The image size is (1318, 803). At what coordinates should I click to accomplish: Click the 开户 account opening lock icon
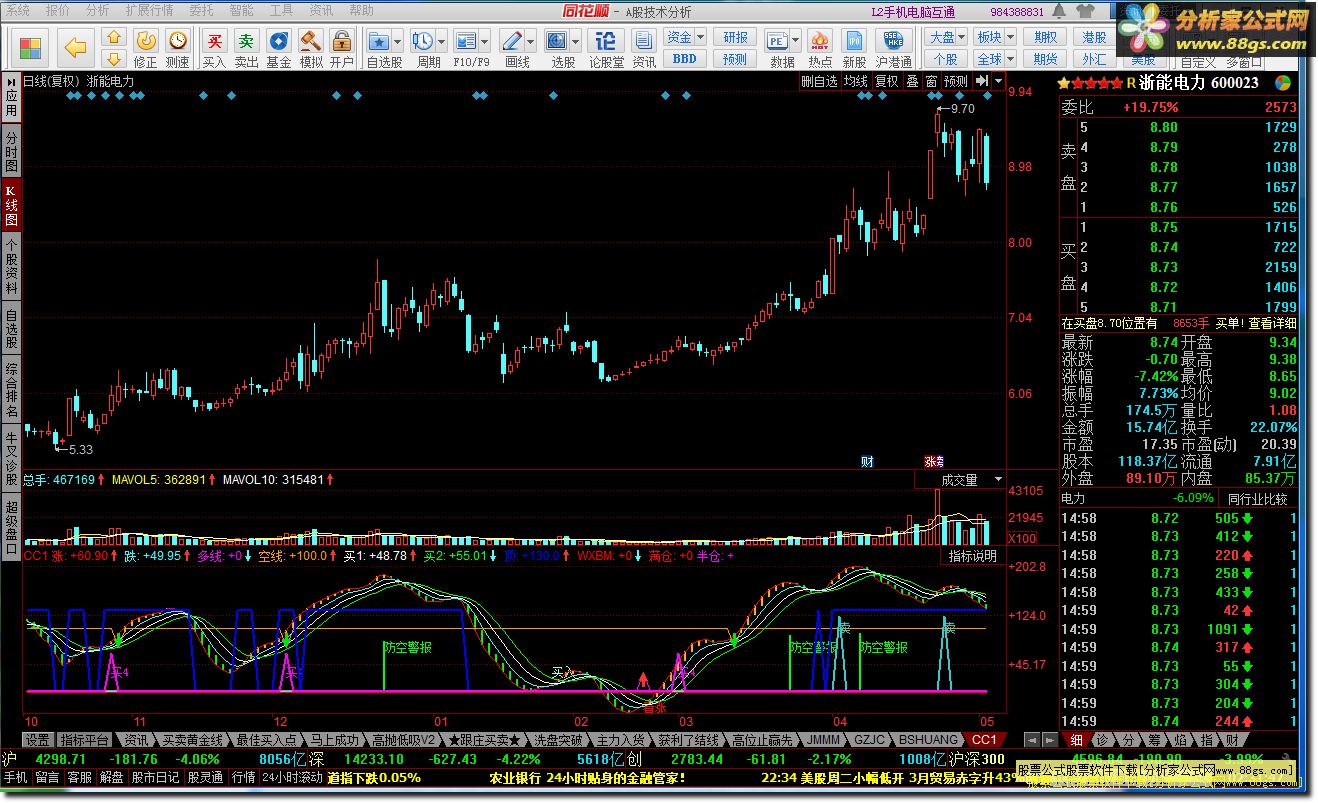click(x=342, y=47)
